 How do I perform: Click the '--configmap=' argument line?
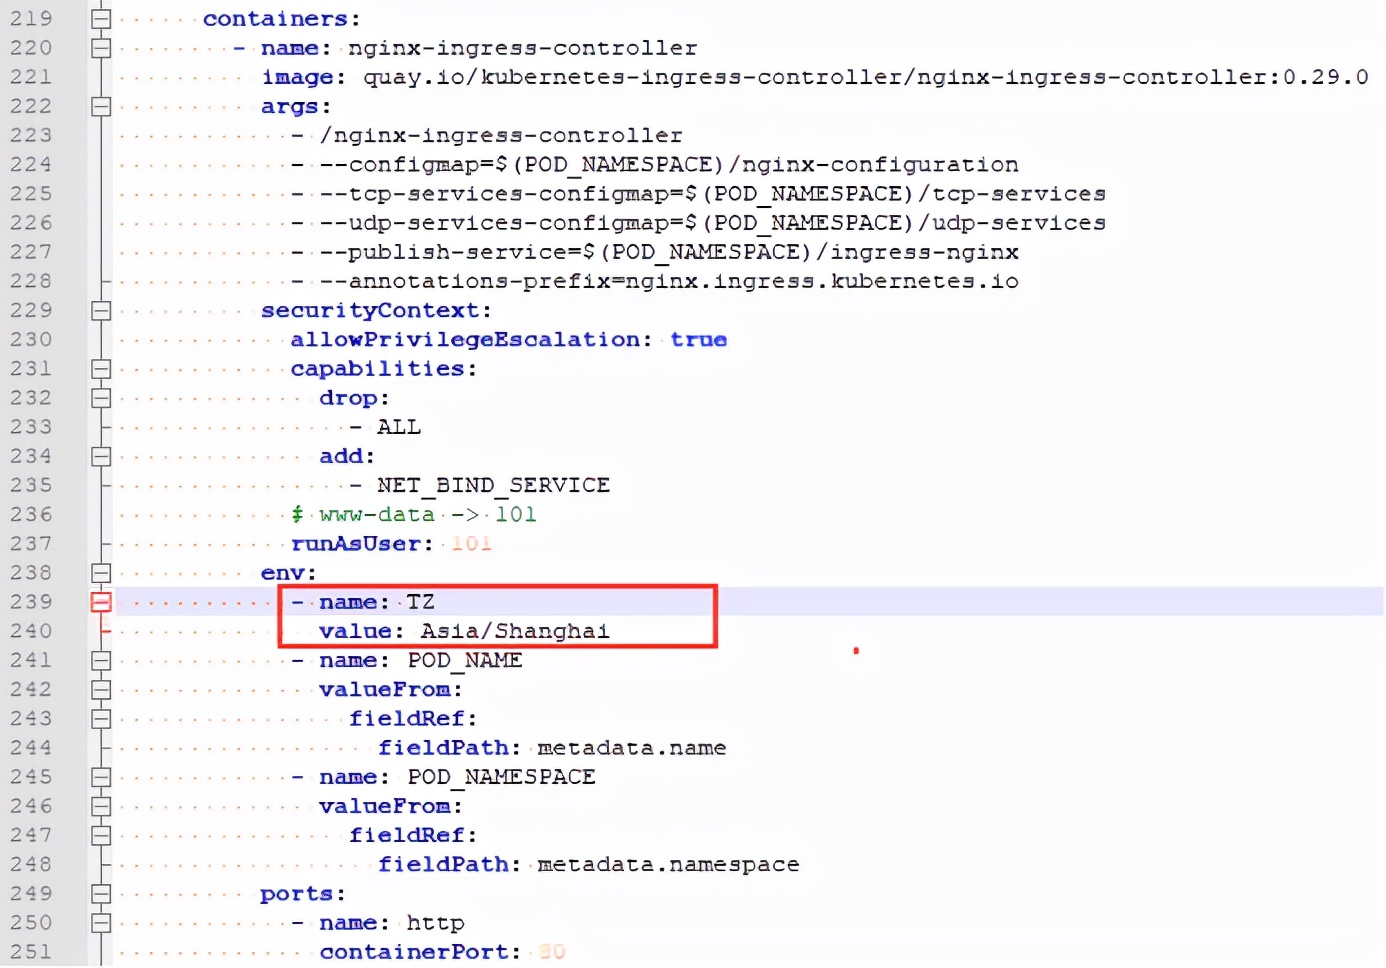coord(669,164)
